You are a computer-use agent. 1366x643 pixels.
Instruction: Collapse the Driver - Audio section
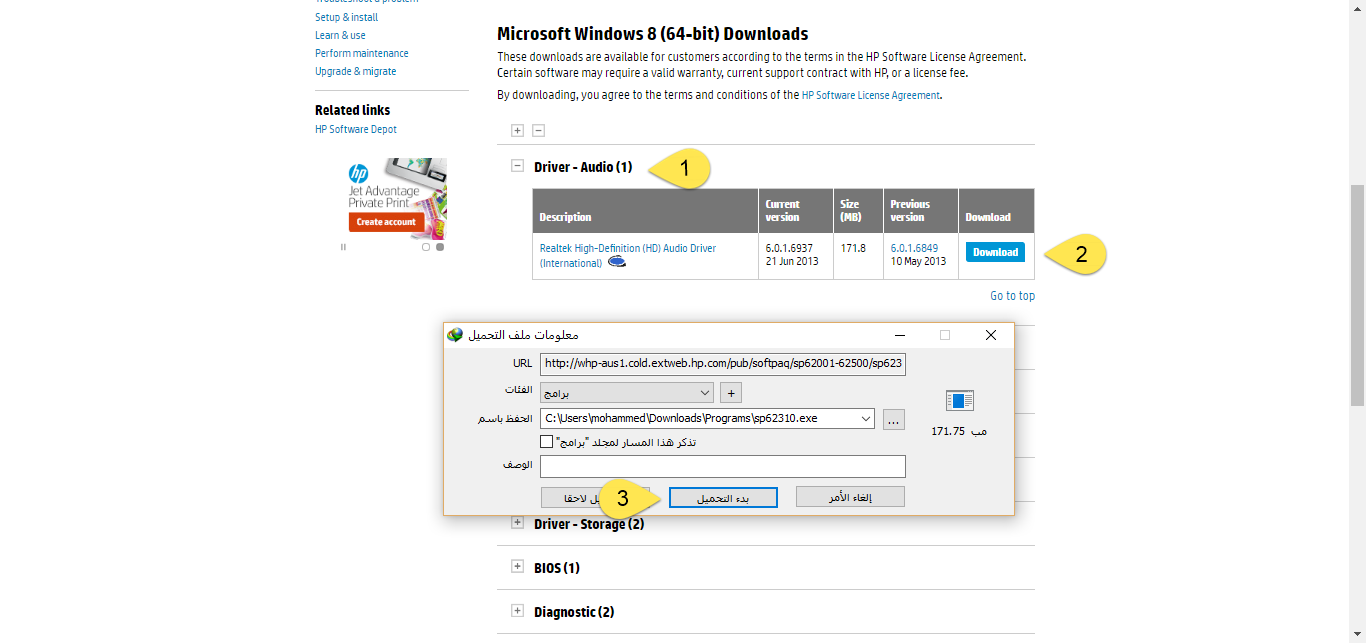click(517, 167)
